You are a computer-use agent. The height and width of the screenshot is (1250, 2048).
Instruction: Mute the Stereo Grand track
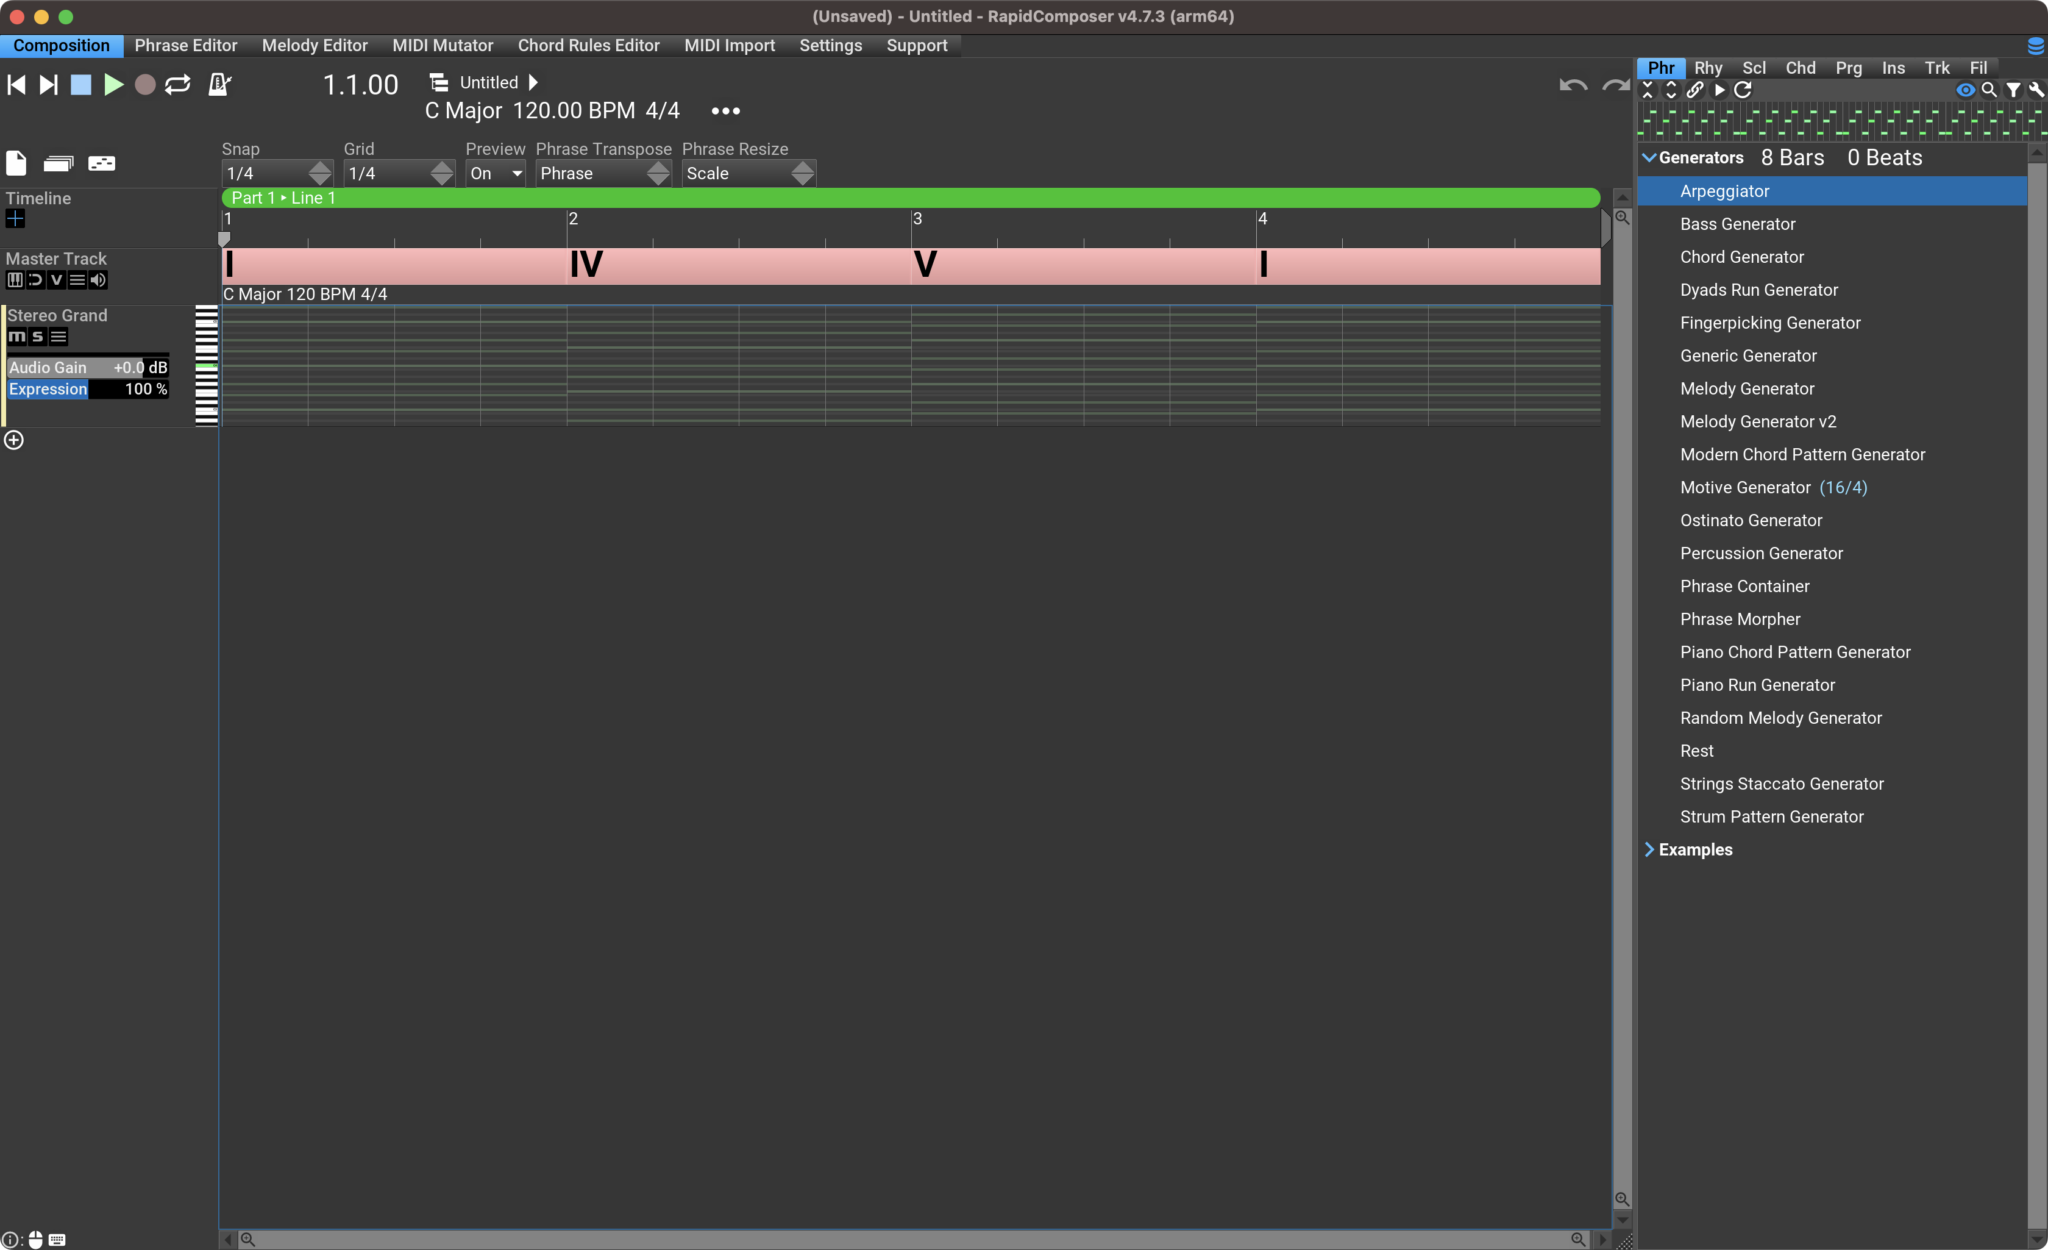coord(17,337)
